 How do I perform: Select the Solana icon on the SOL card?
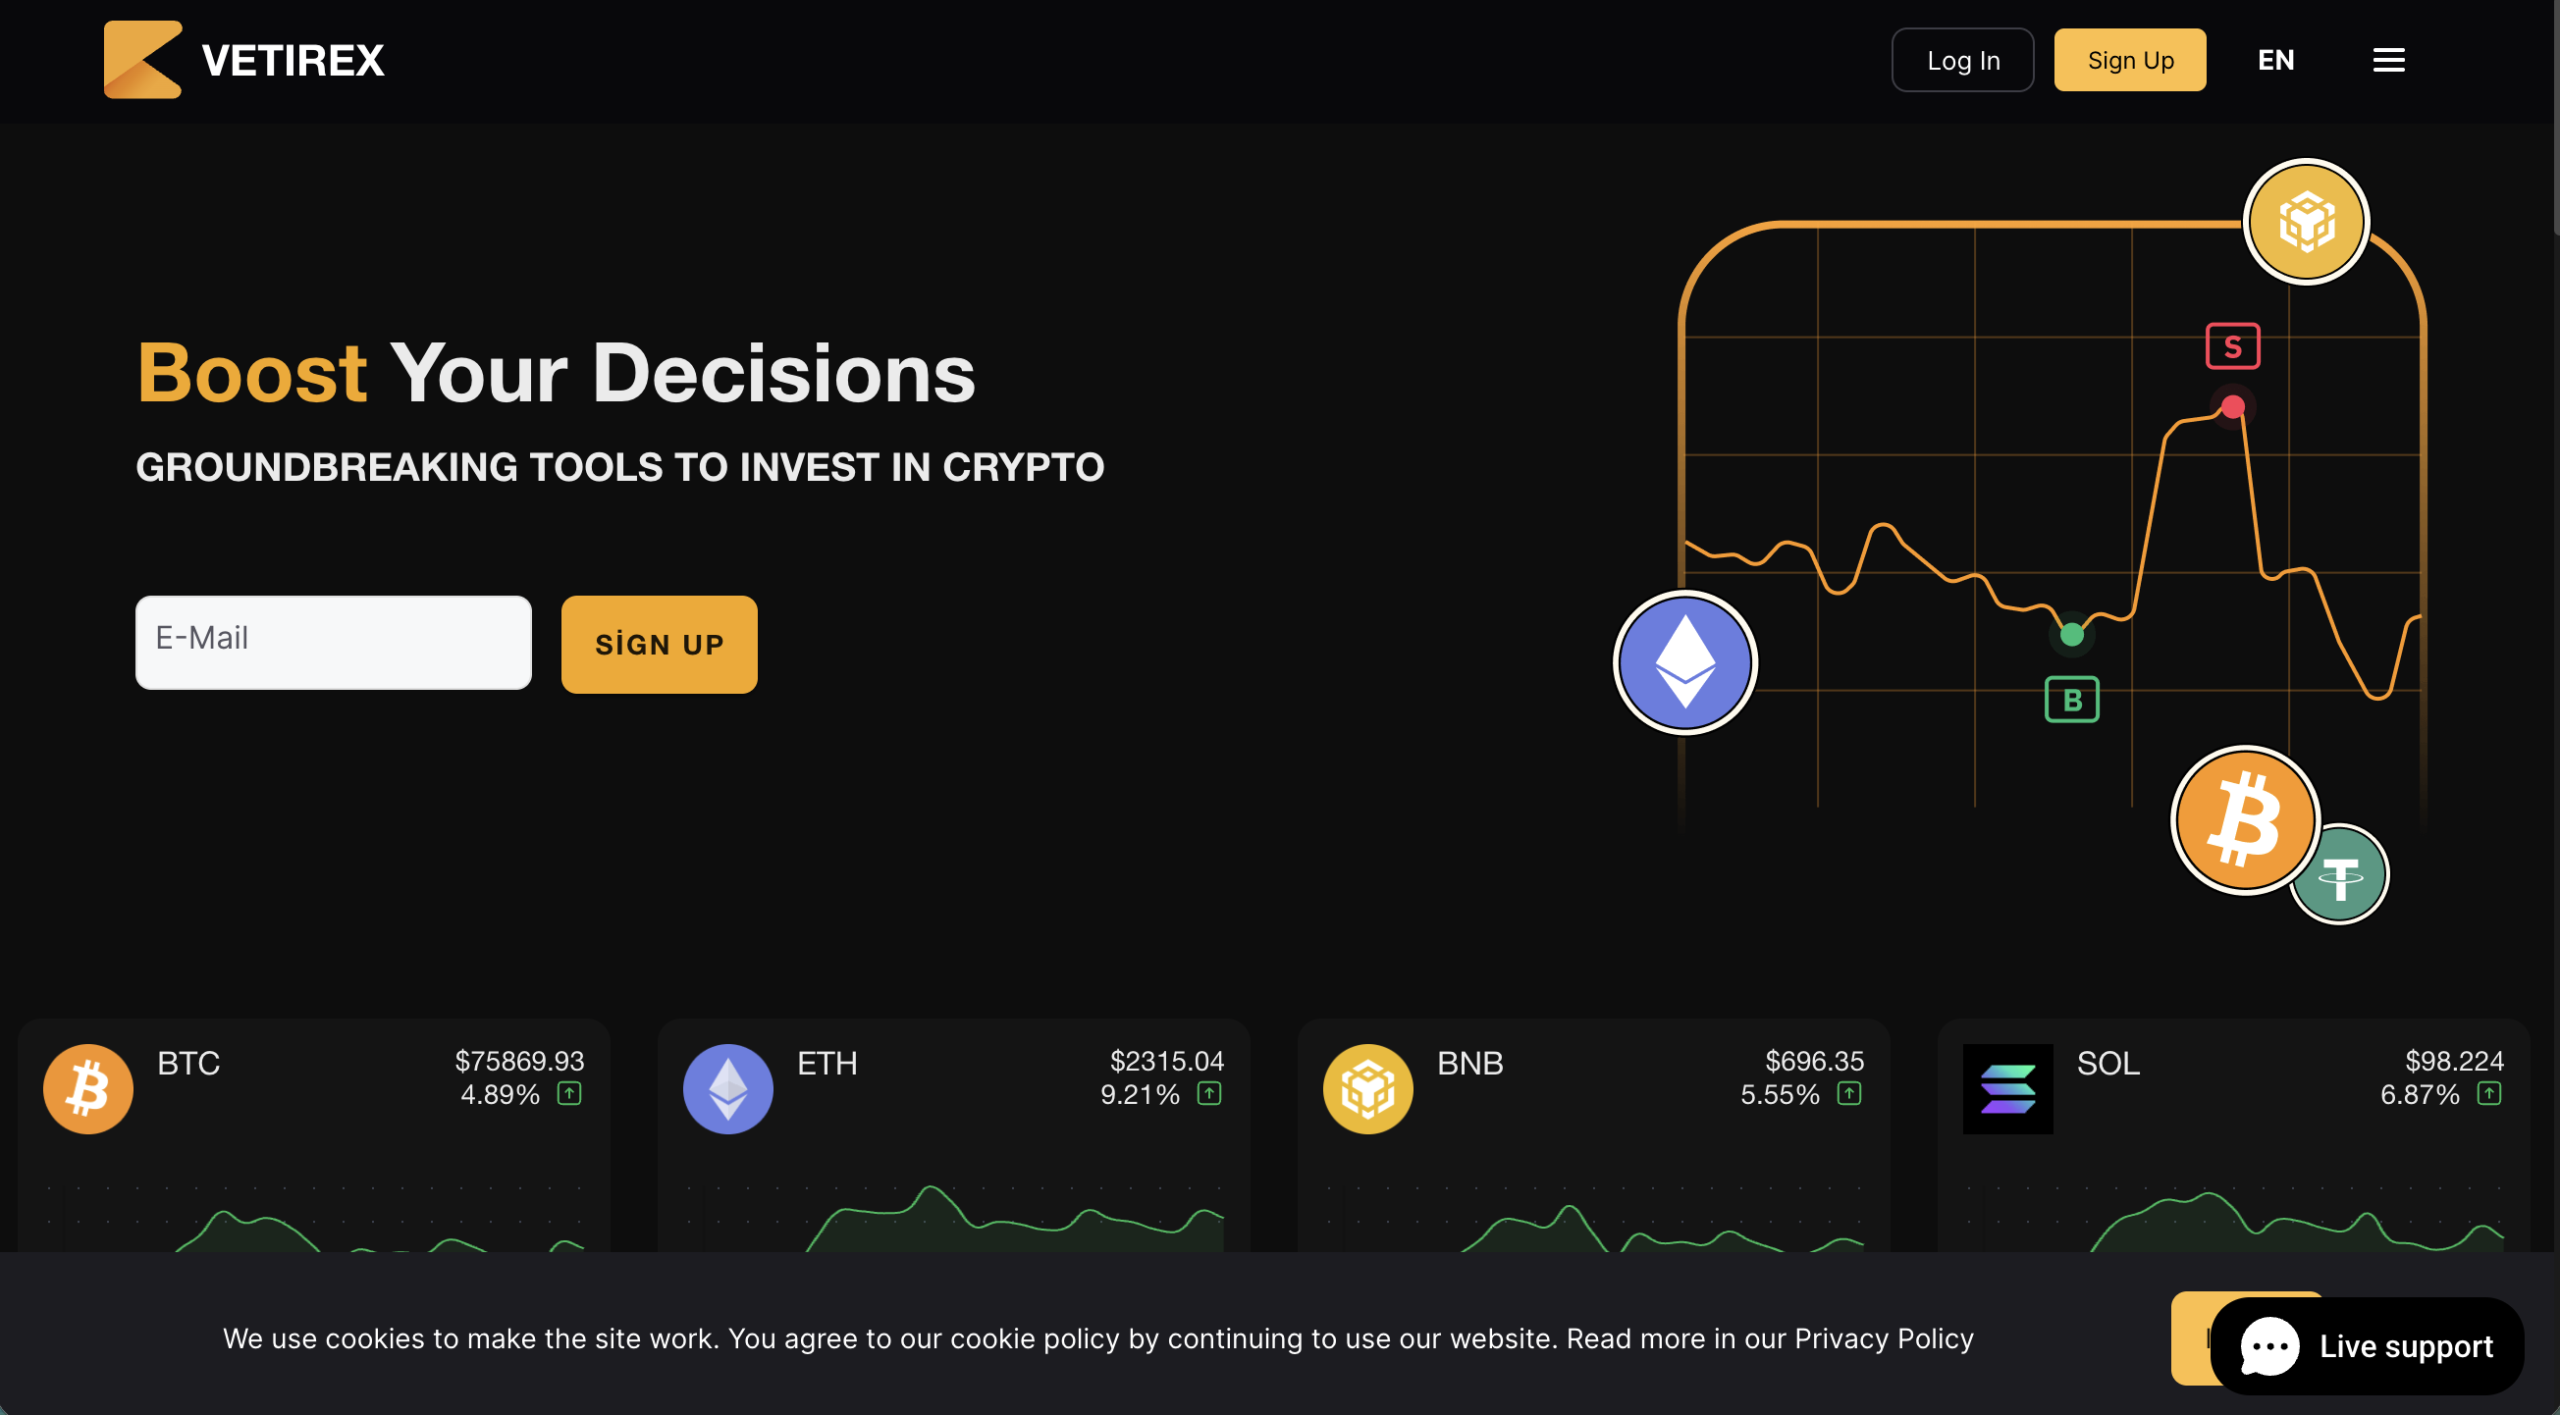pos(2008,1088)
